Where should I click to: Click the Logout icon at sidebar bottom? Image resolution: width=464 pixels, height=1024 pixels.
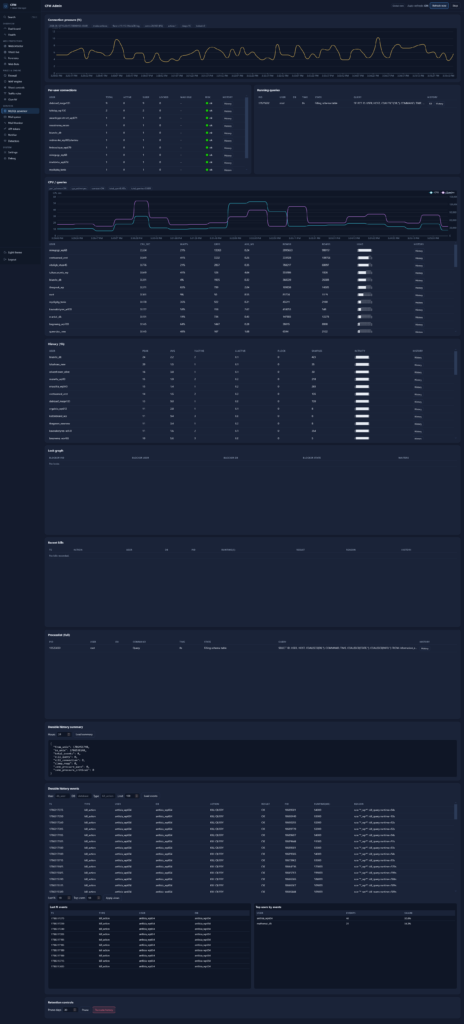(x=5, y=259)
